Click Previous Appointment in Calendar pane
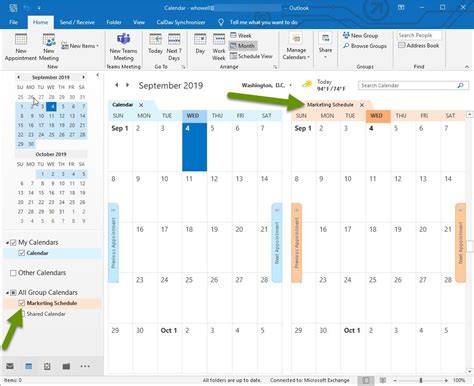Viewport: 474px width, 386px height. [113, 243]
